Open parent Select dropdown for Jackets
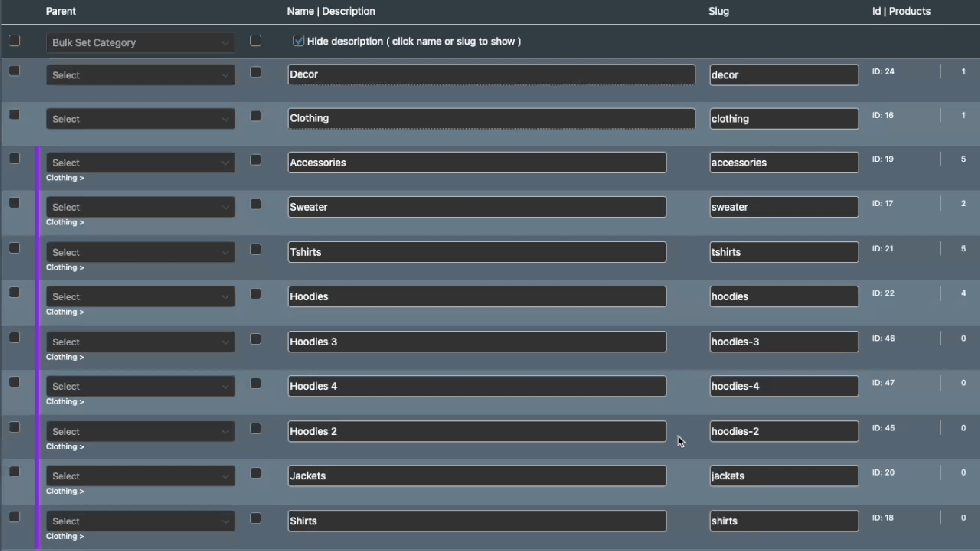The image size is (980, 551). coord(141,475)
